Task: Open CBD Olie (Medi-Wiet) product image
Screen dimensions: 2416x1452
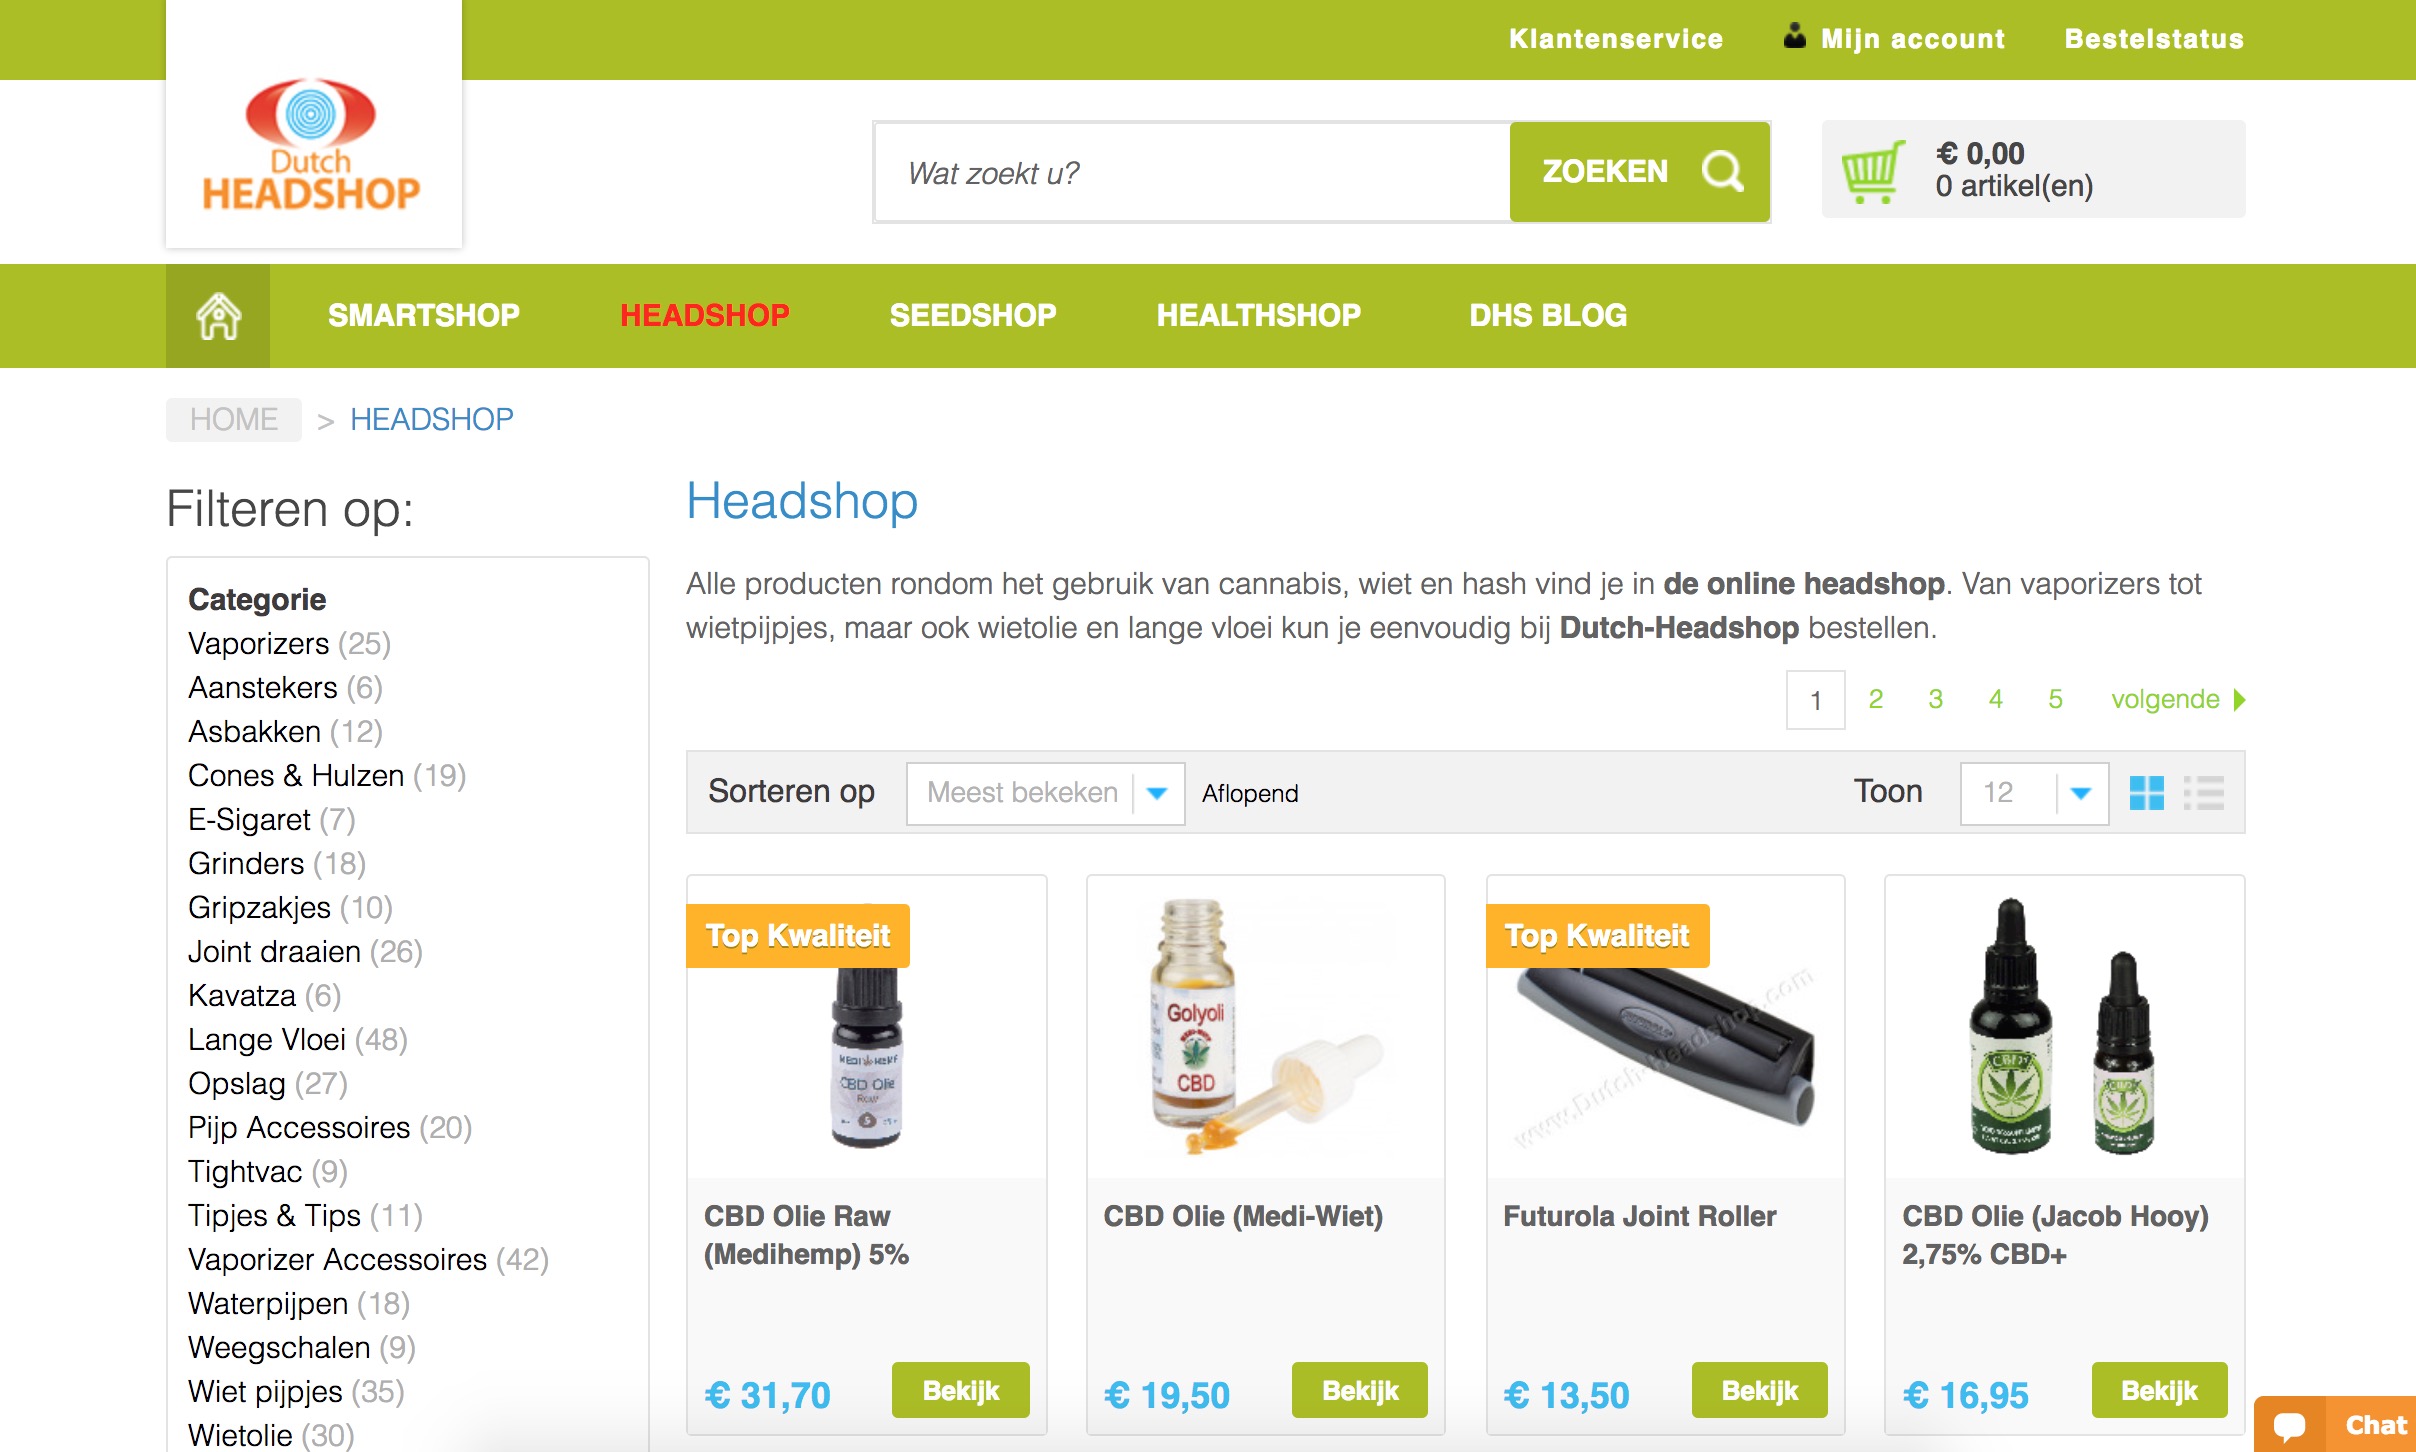Action: pyautogui.click(x=1266, y=1027)
